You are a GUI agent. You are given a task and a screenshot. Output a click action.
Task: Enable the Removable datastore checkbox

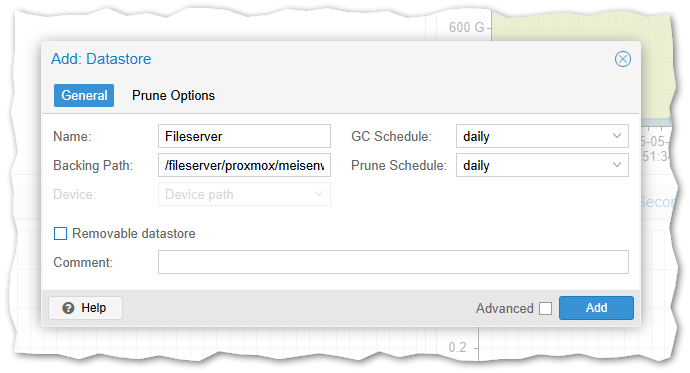[x=60, y=233]
